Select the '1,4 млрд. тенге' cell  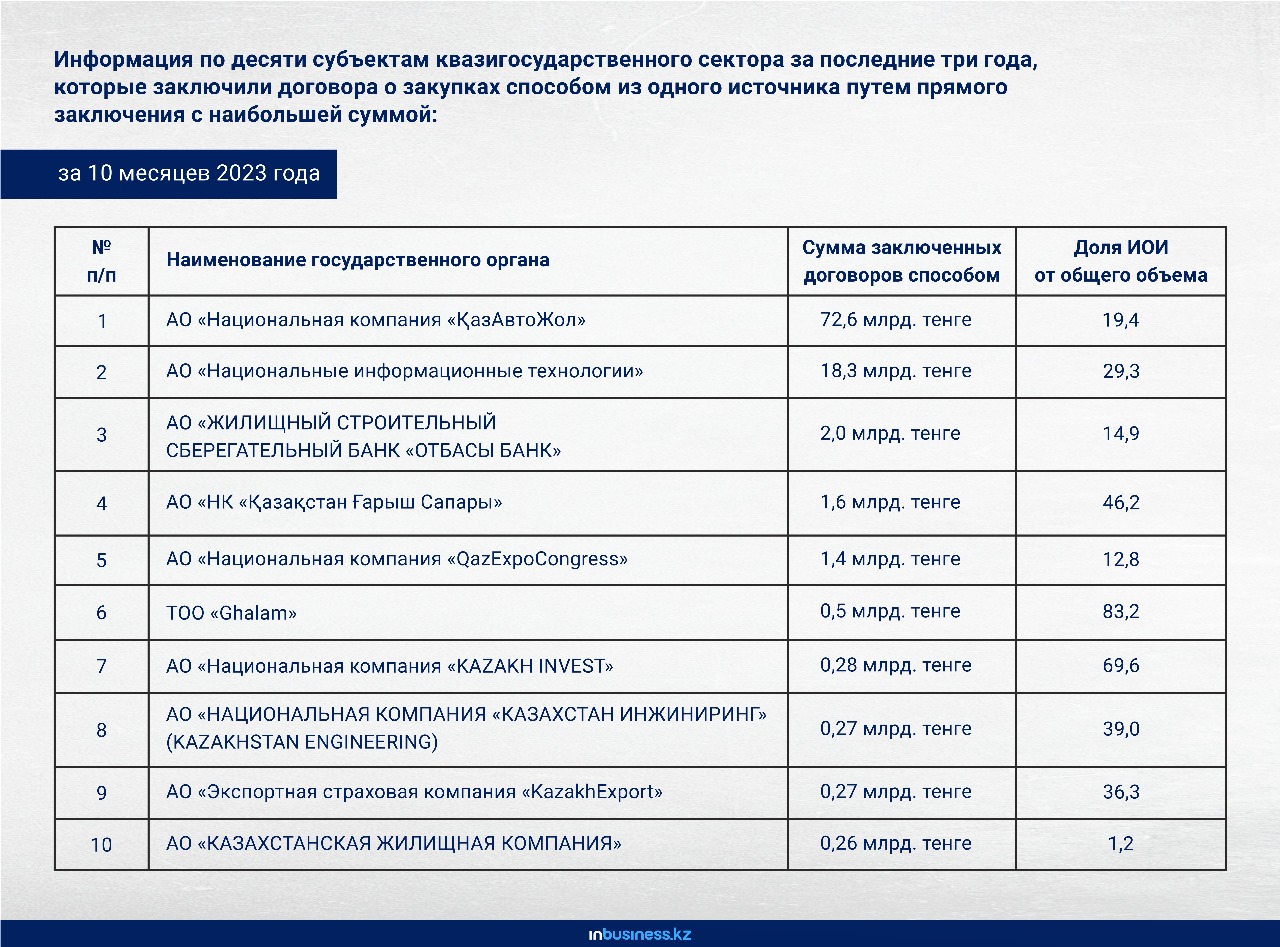click(x=901, y=560)
